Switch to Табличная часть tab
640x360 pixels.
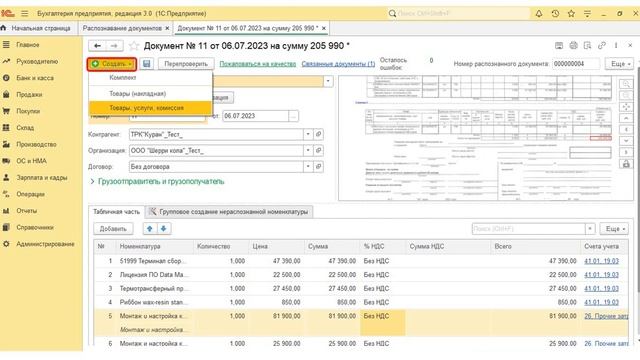pos(116,211)
